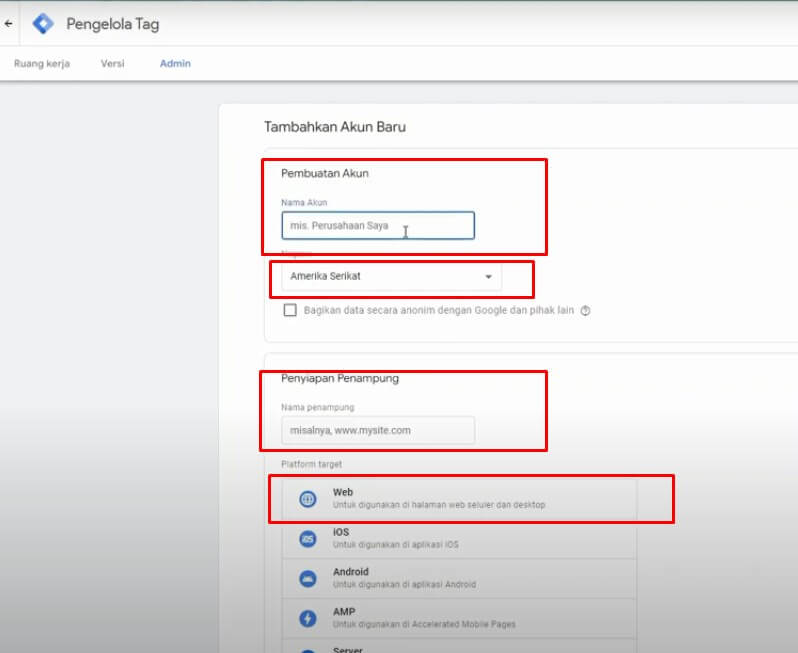Choose the iOS platform icon
798x653 pixels.
pyautogui.click(x=307, y=539)
